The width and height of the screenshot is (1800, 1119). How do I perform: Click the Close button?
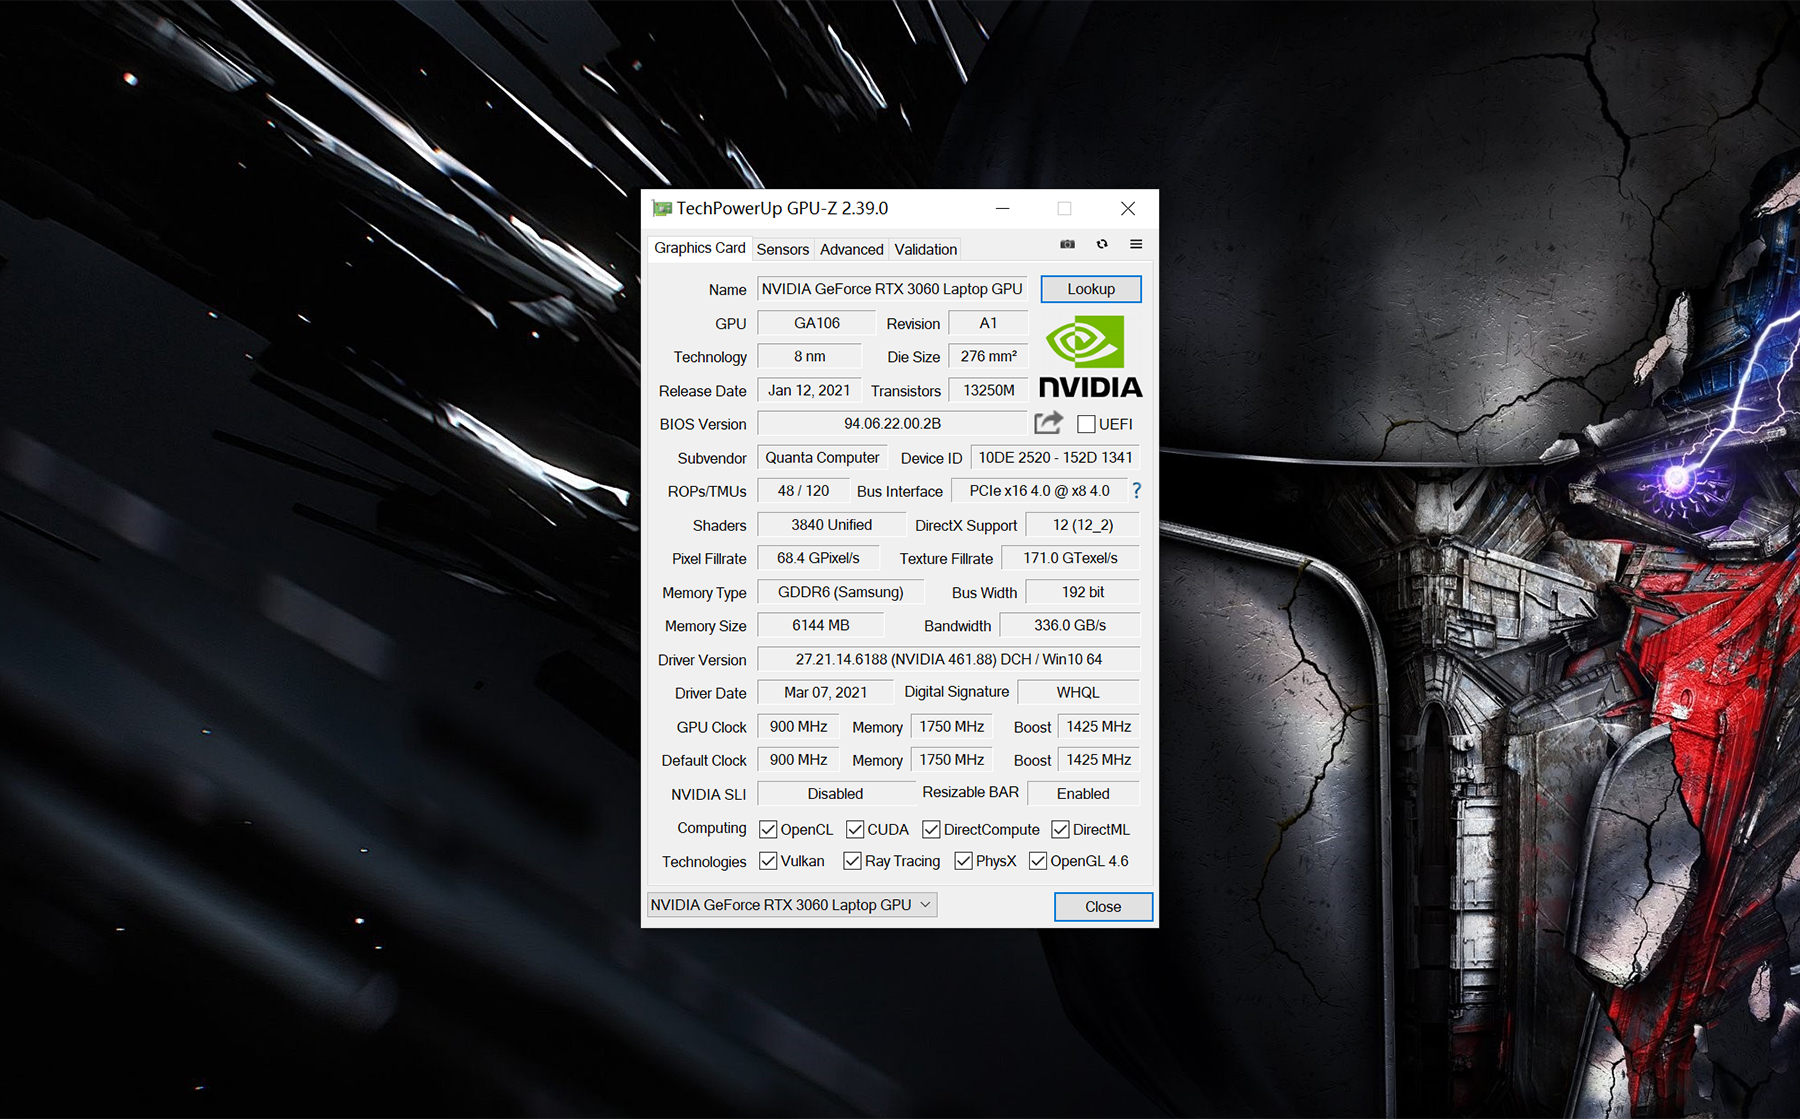pos(1103,906)
